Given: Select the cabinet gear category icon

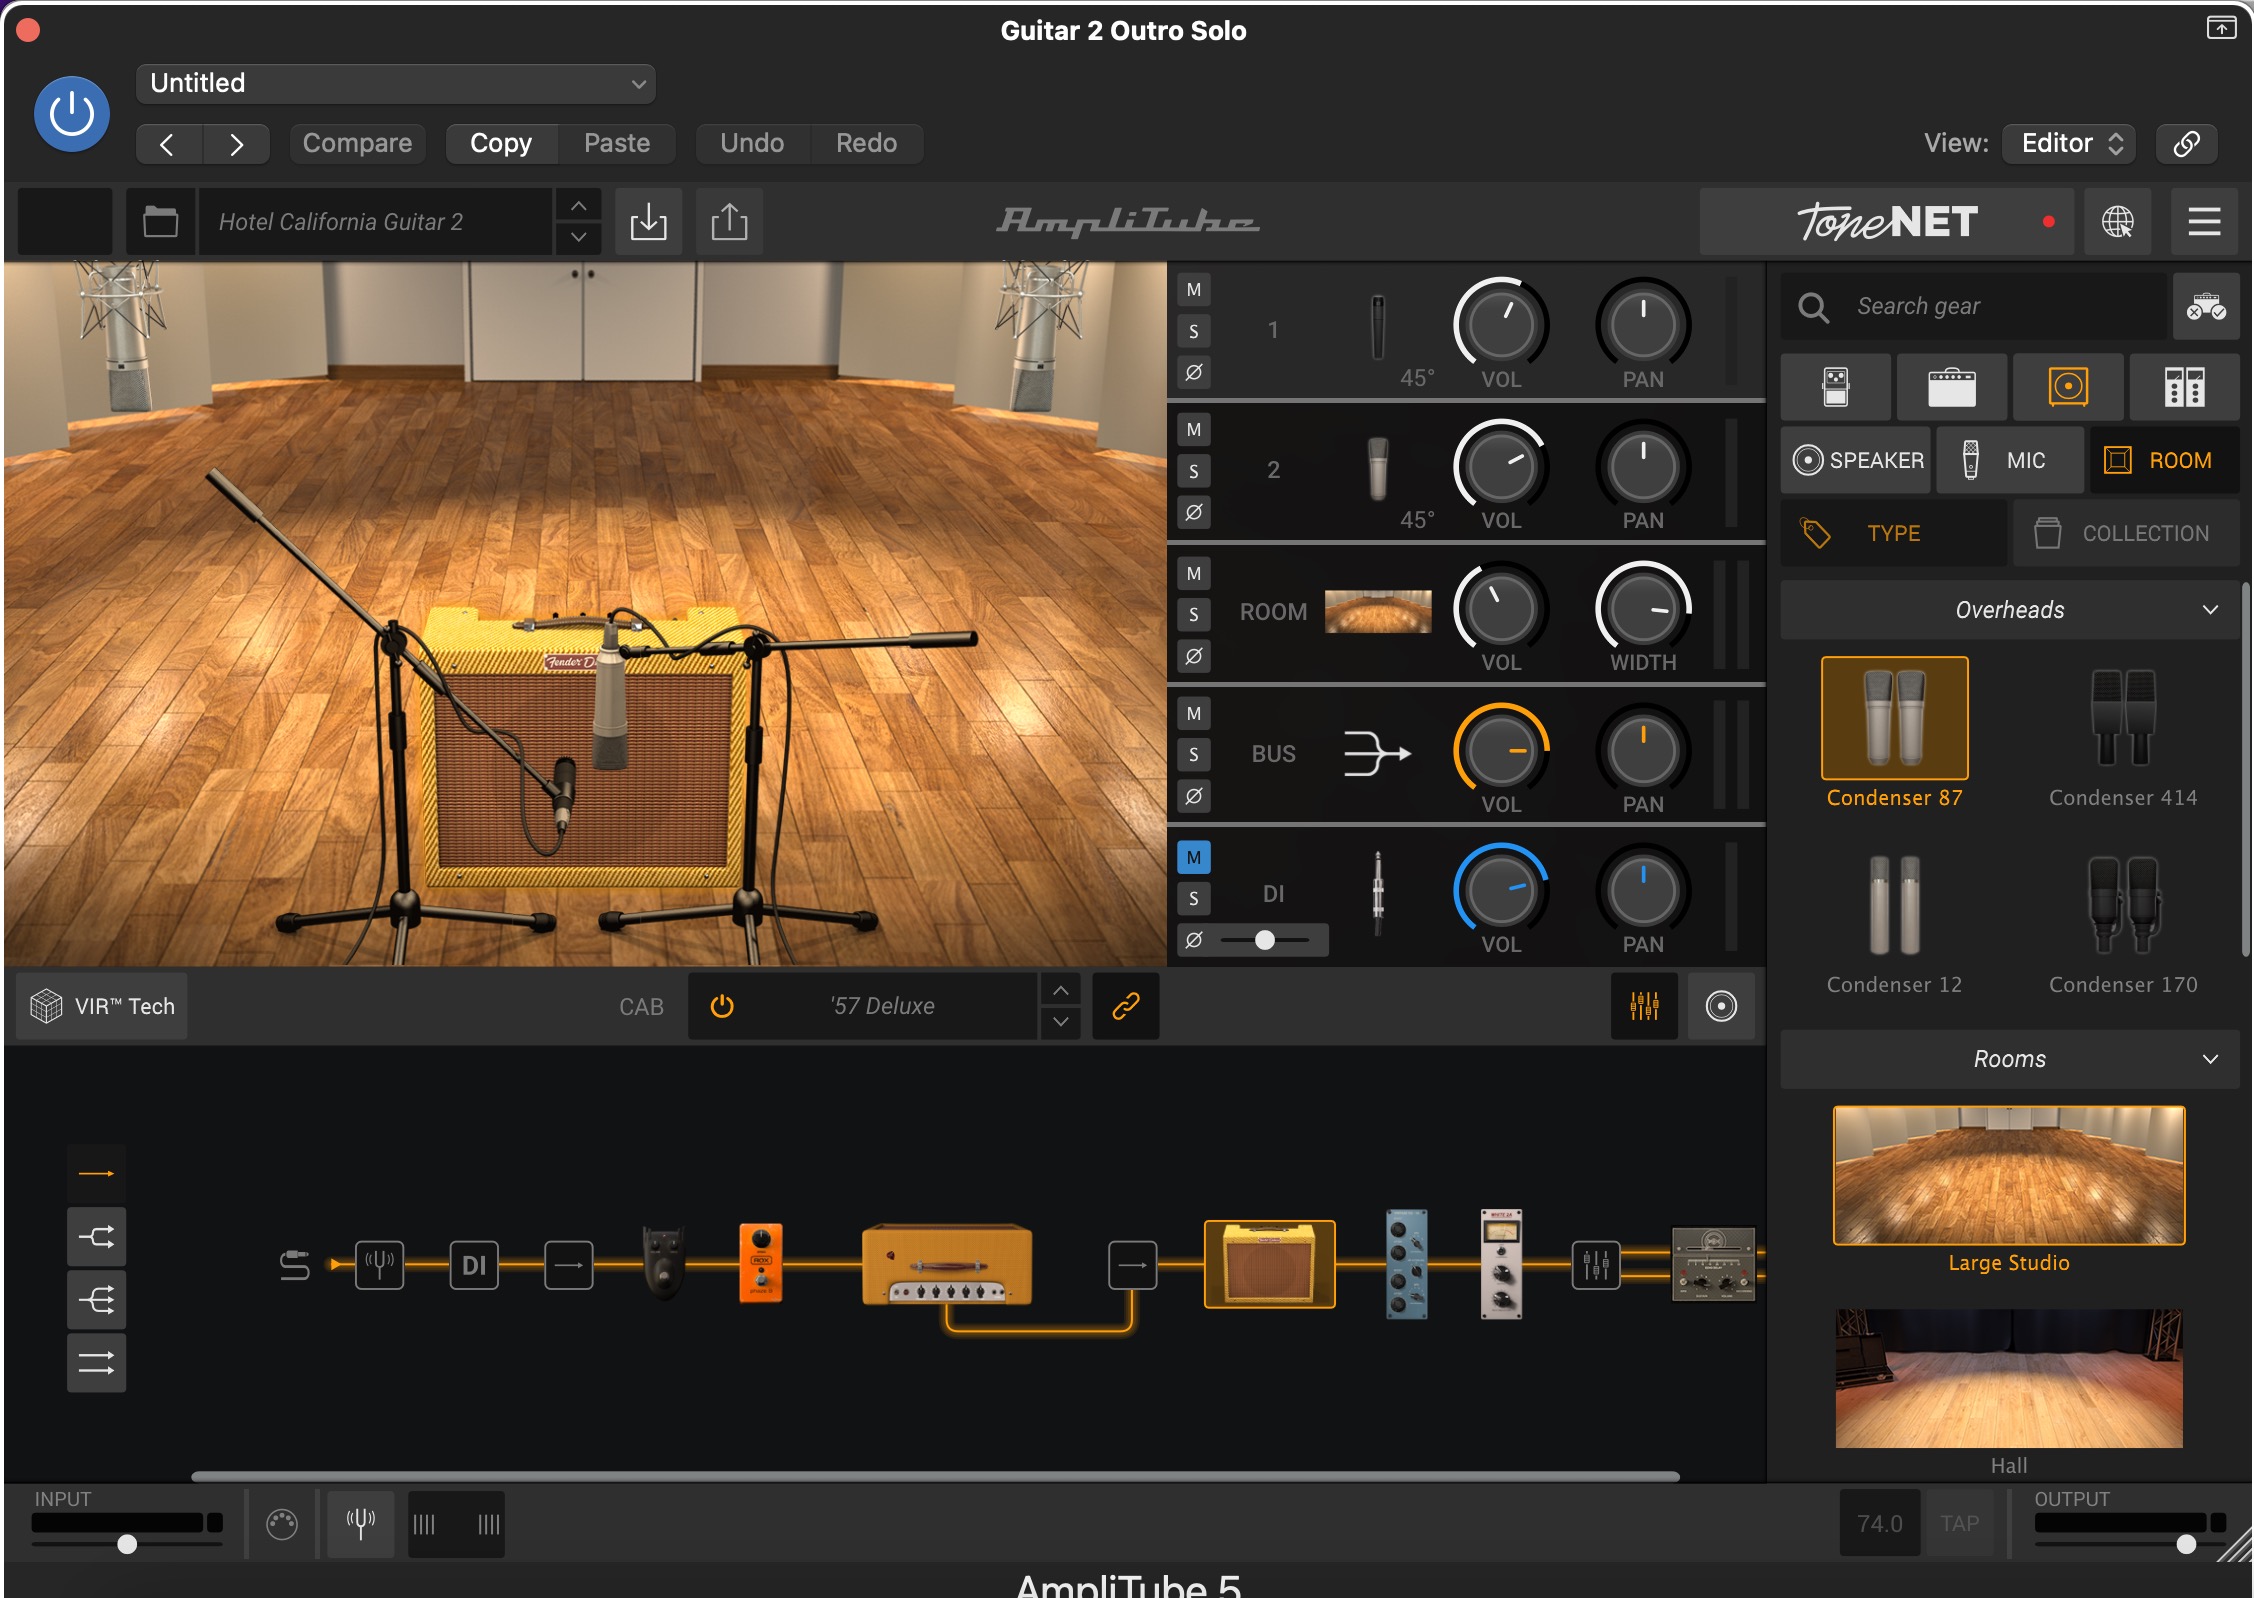Looking at the screenshot, I should click(2068, 387).
